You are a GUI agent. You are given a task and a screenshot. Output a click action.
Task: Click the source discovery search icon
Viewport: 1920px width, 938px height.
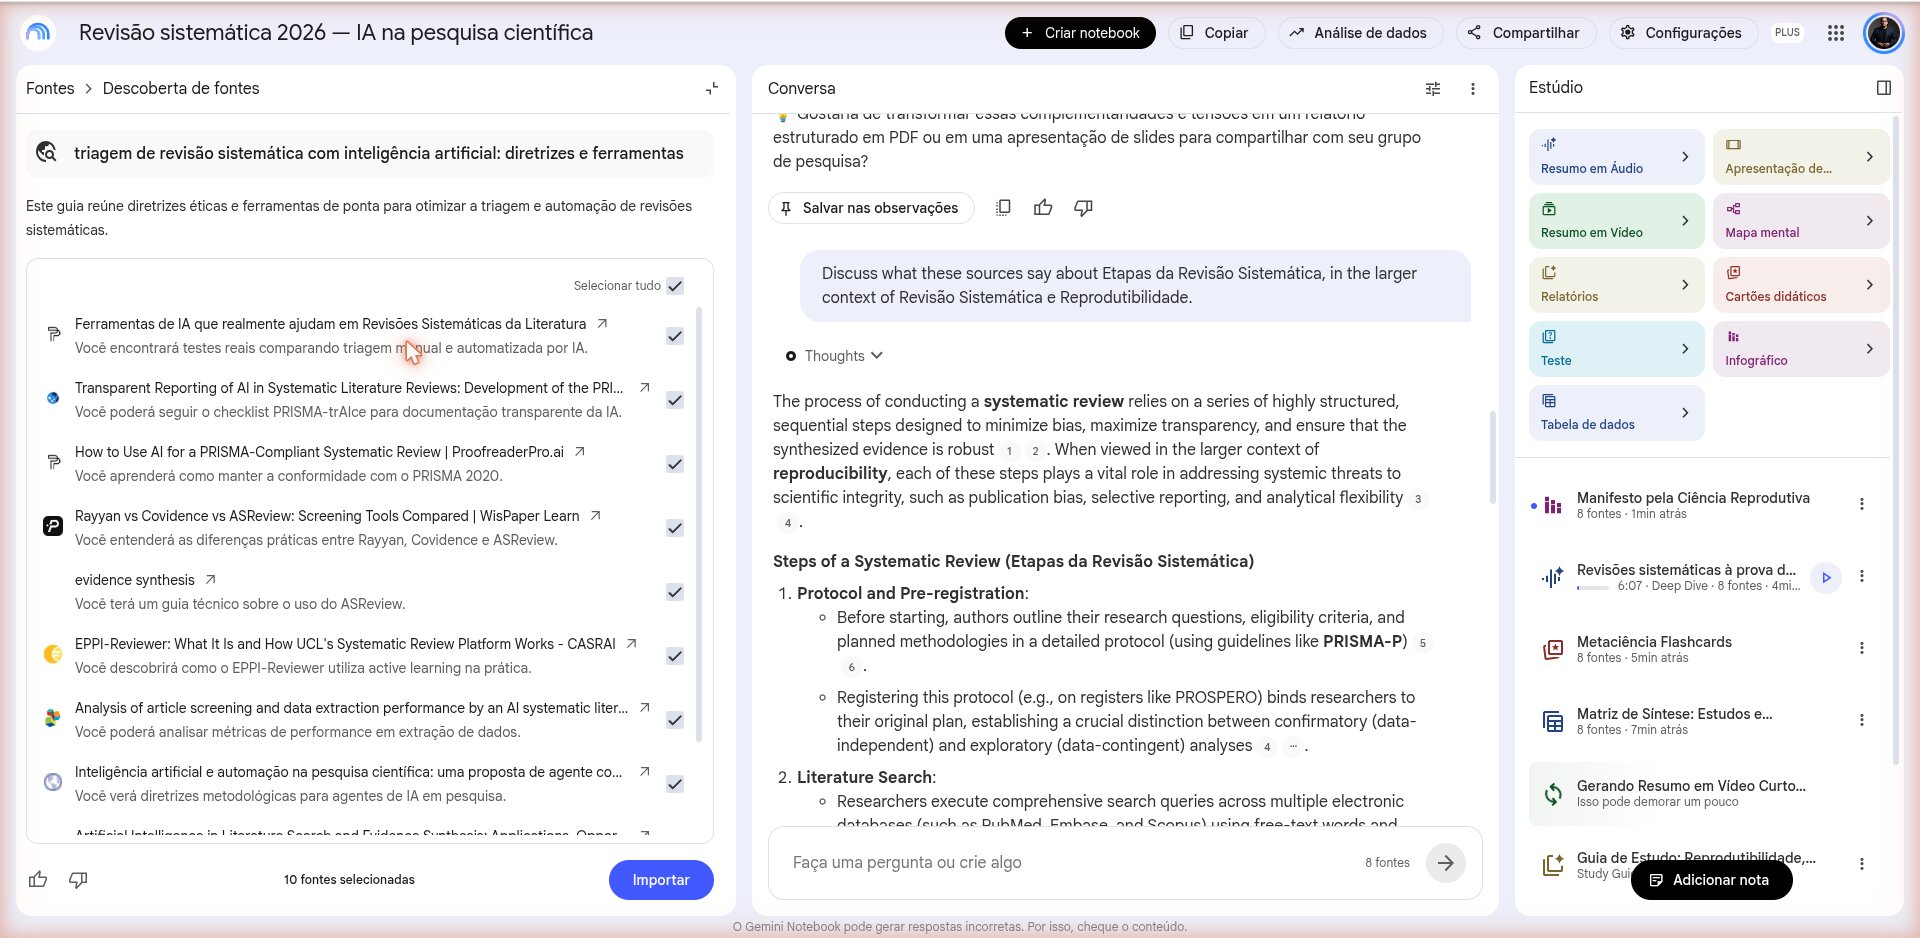pyautogui.click(x=47, y=152)
